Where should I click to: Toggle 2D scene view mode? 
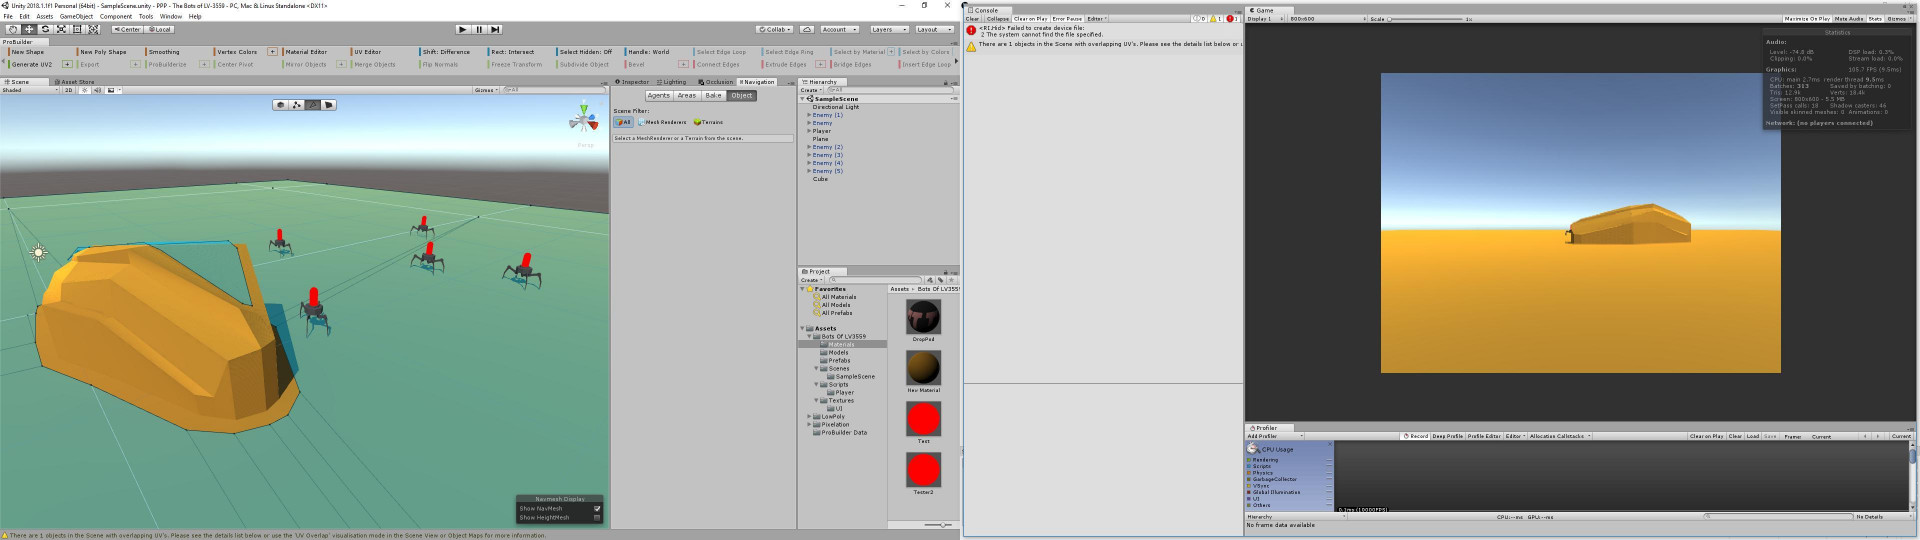69,90
